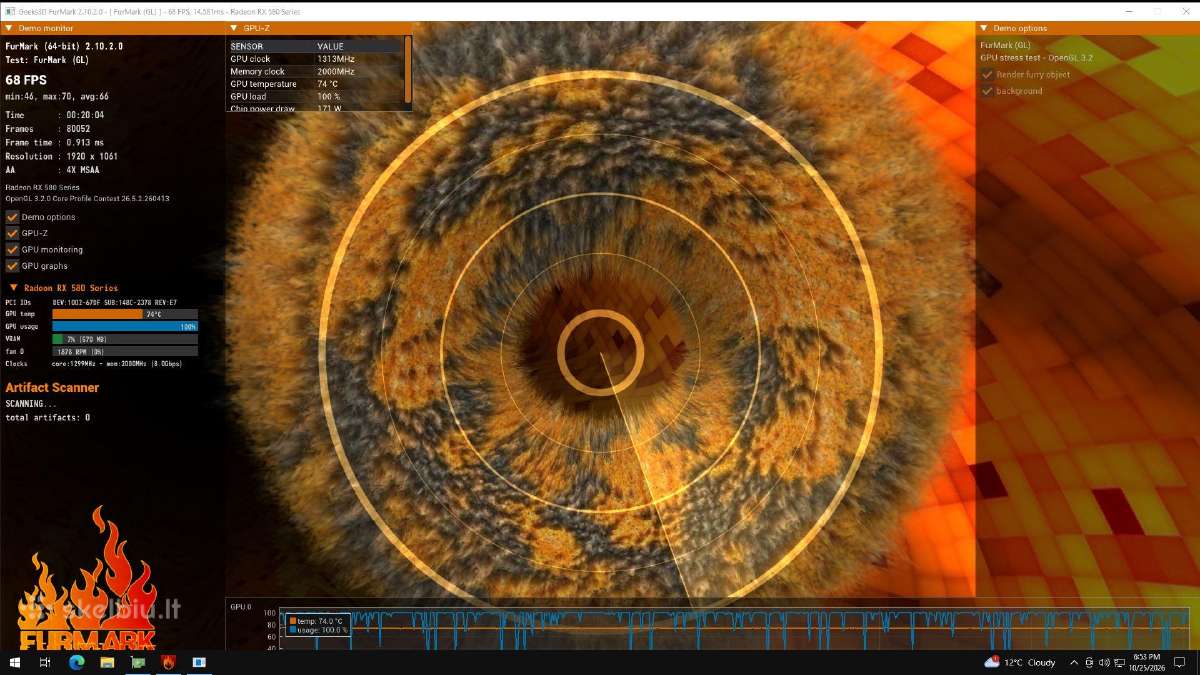Launch Microsoft Edge from the taskbar
The width and height of the screenshot is (1200, 675).
pyautogui.click(x=77, y=662)
